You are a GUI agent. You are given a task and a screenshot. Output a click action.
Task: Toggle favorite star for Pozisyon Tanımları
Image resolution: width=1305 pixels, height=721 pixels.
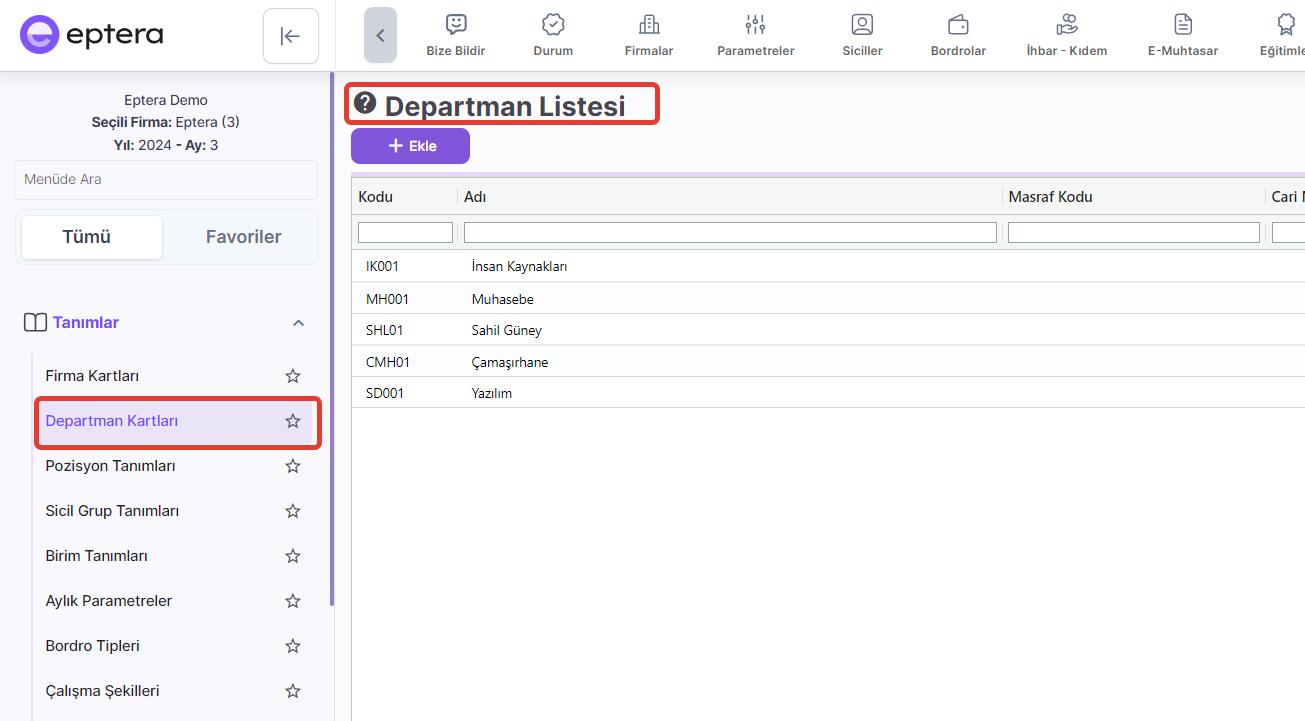click(x=293, y=466)
